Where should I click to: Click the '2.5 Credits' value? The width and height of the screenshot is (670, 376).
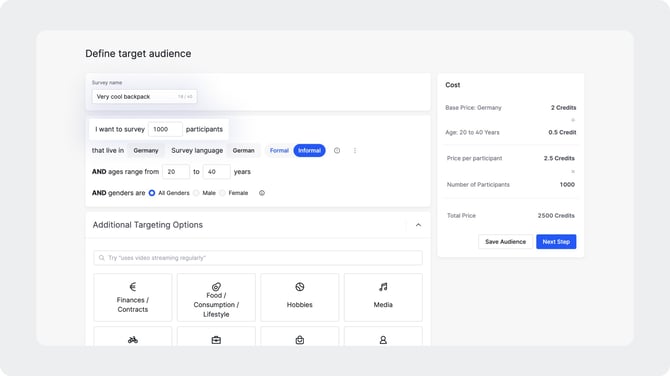click(559, 158)
